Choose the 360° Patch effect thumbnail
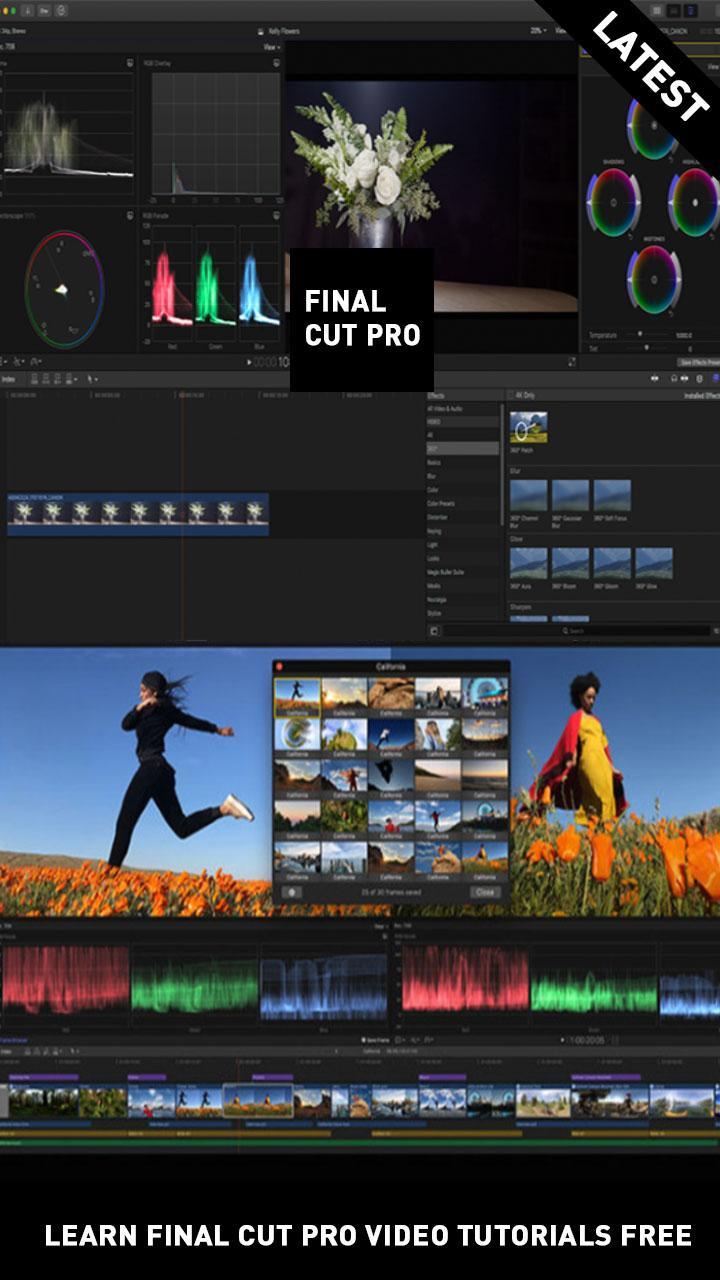 pyautogui.click(x=528, y=427)
